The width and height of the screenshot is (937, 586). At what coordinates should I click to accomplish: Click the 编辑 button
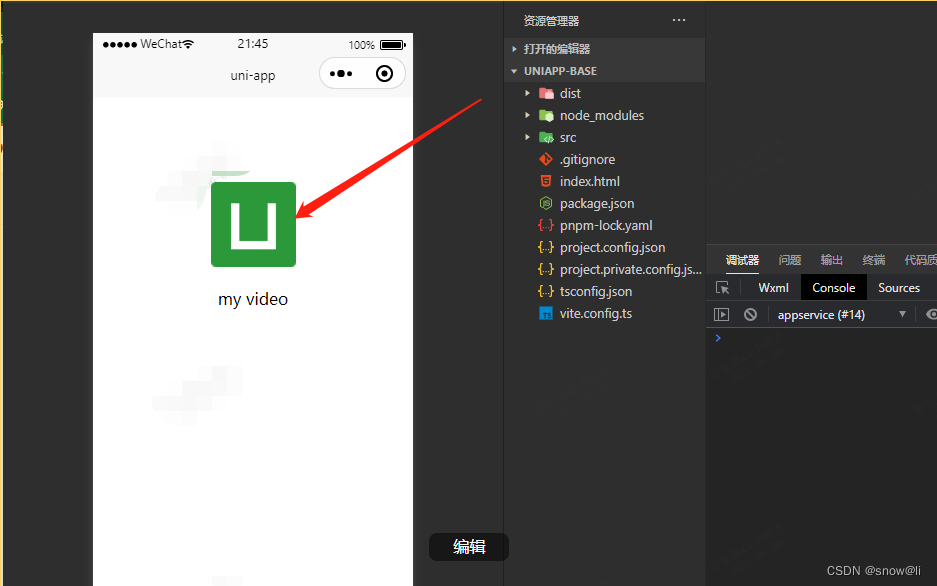click(x=469, y=547)
